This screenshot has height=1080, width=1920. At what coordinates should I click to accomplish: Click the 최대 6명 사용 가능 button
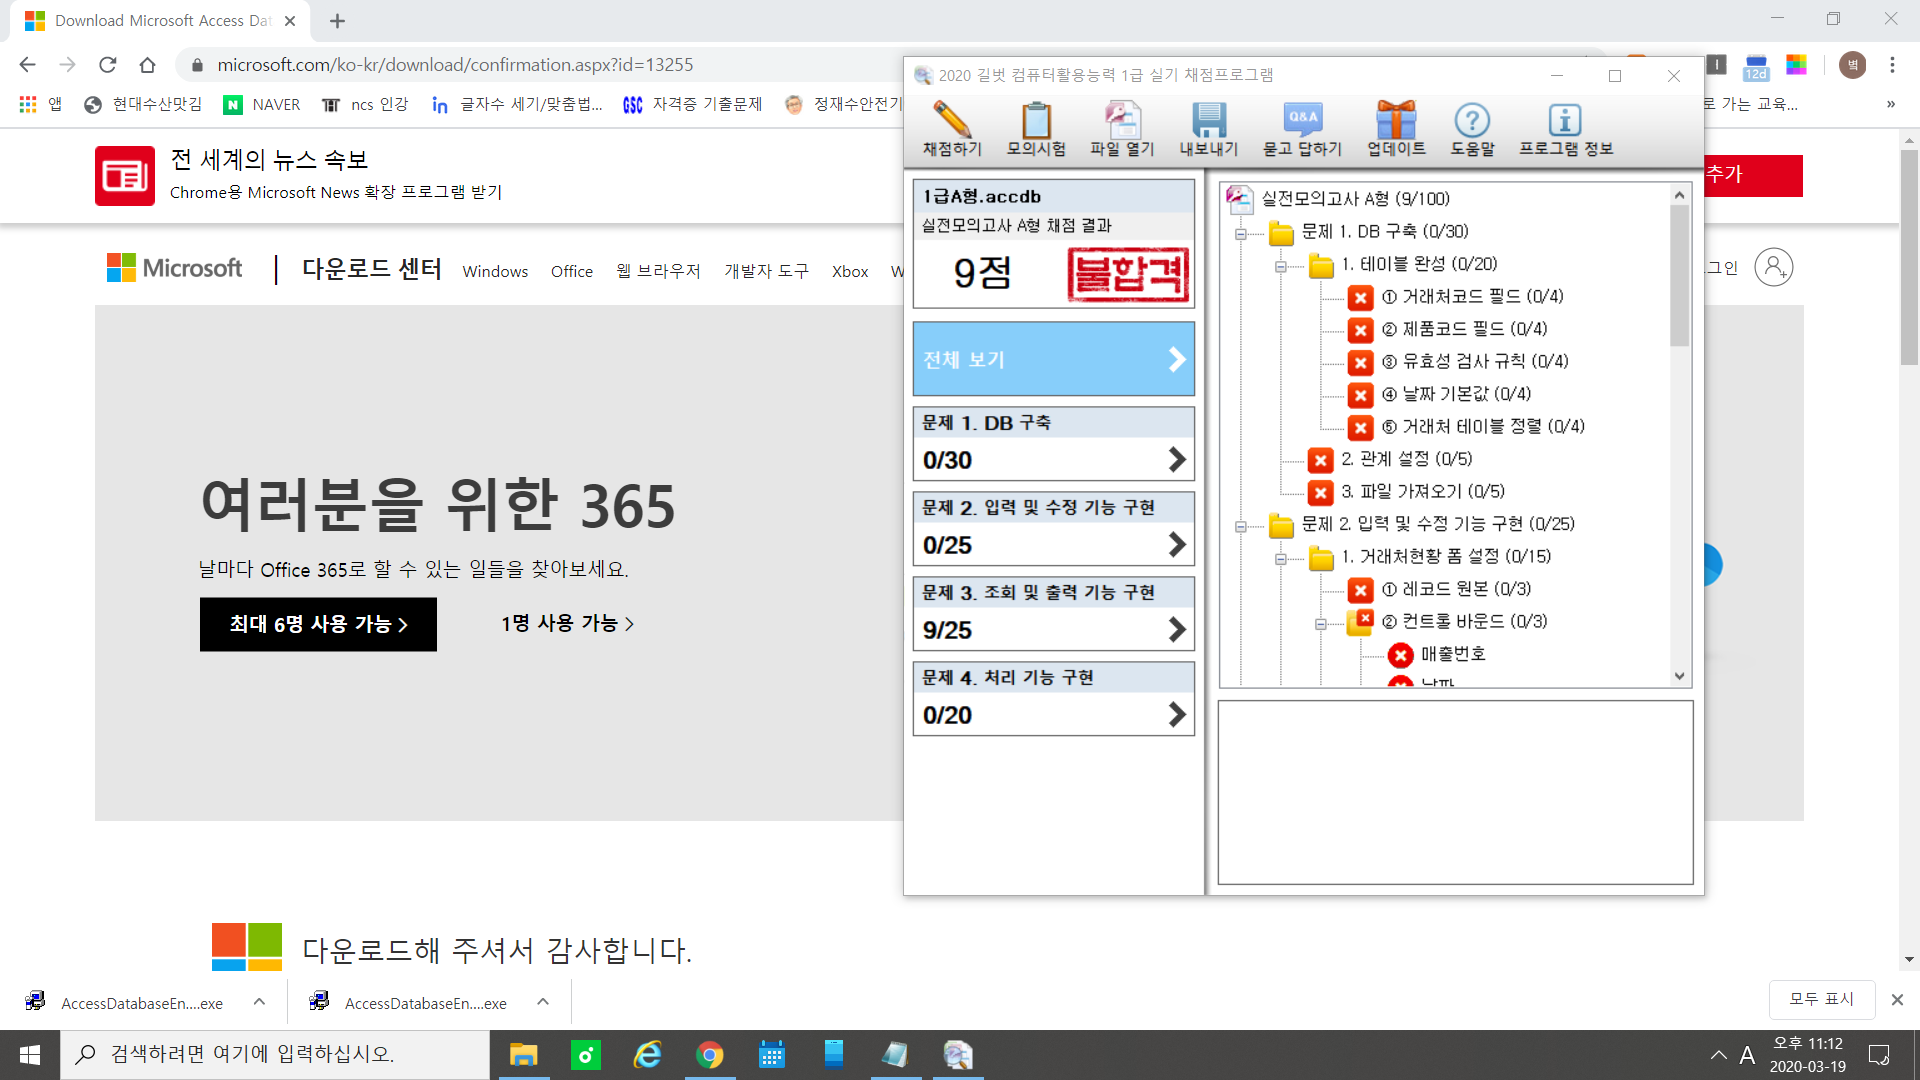point(318,624)
